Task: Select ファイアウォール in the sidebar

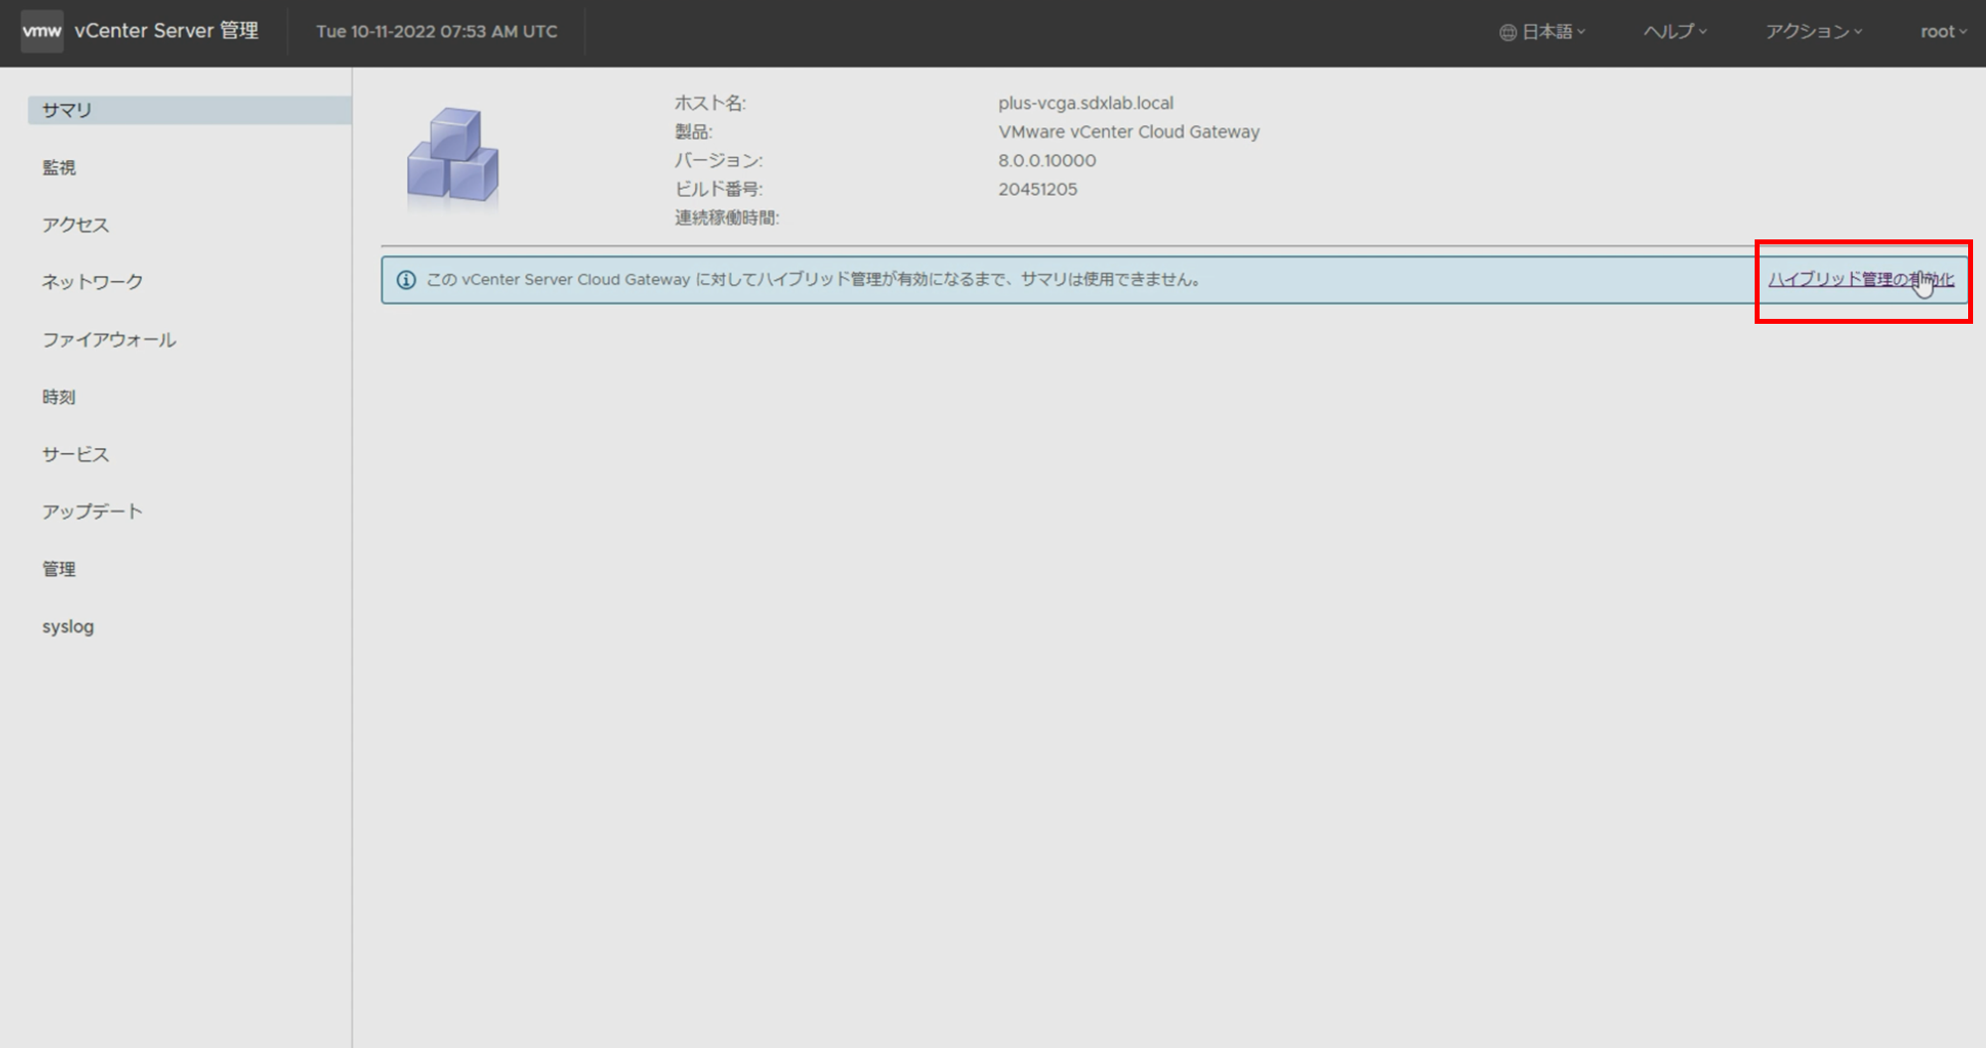Action: pos(109,340)
